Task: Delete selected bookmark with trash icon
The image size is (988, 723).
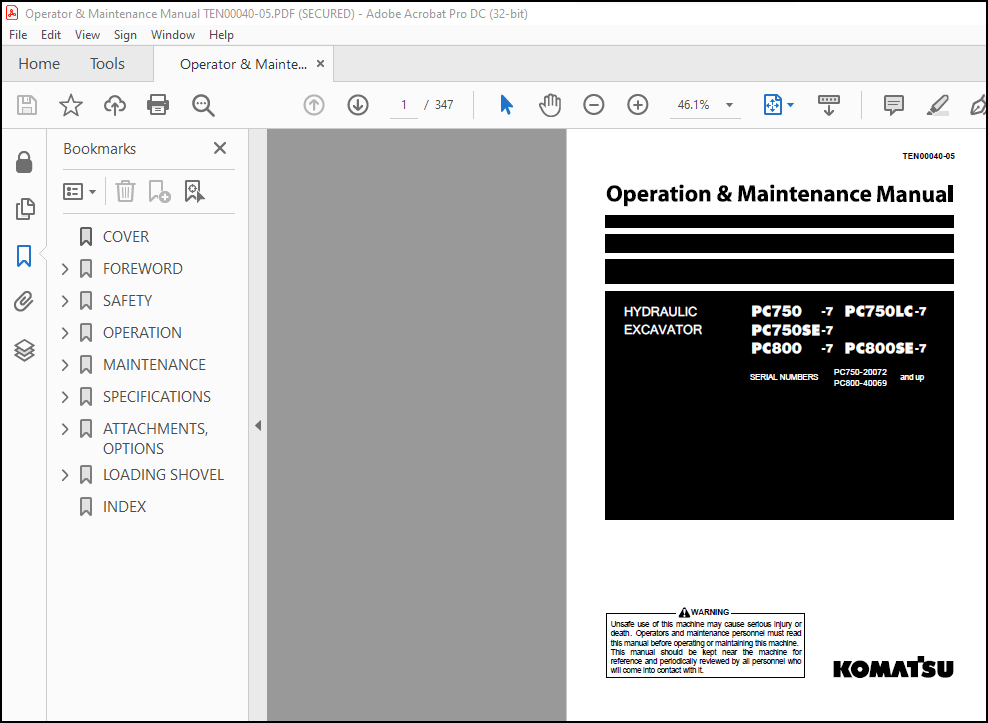Action: [x=125, y=191]
